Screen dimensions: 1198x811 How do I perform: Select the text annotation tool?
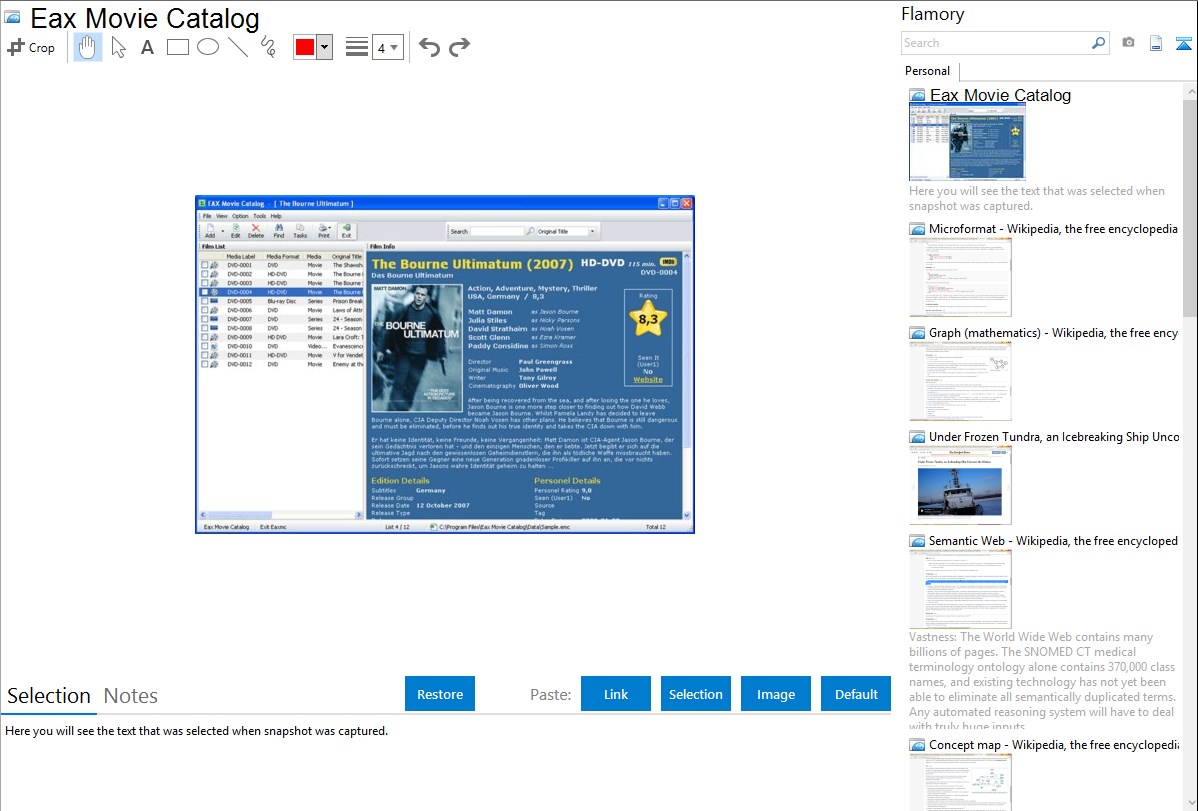point(147,47)
